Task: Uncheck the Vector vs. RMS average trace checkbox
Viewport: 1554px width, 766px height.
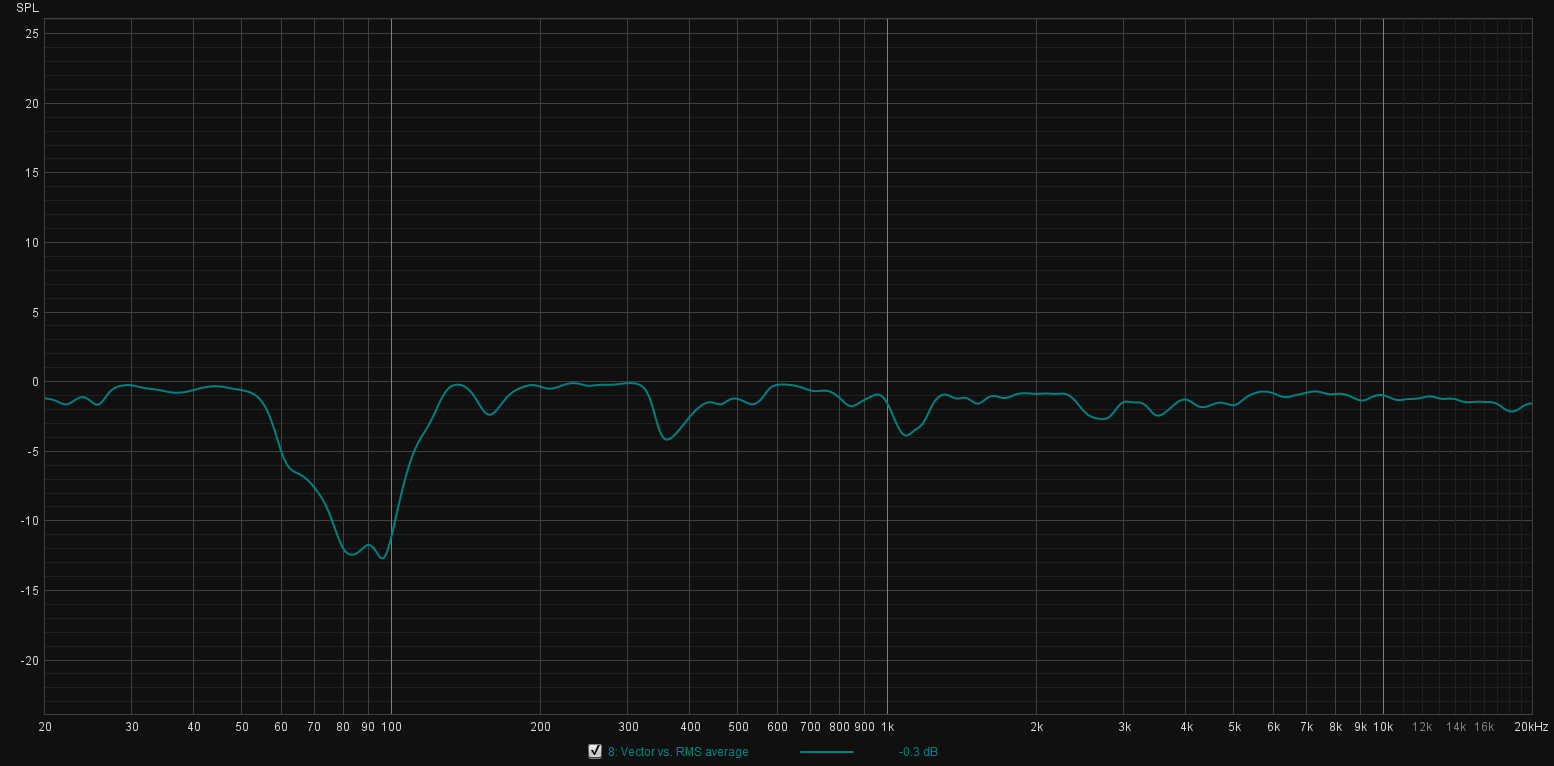Action: (595, 751)
